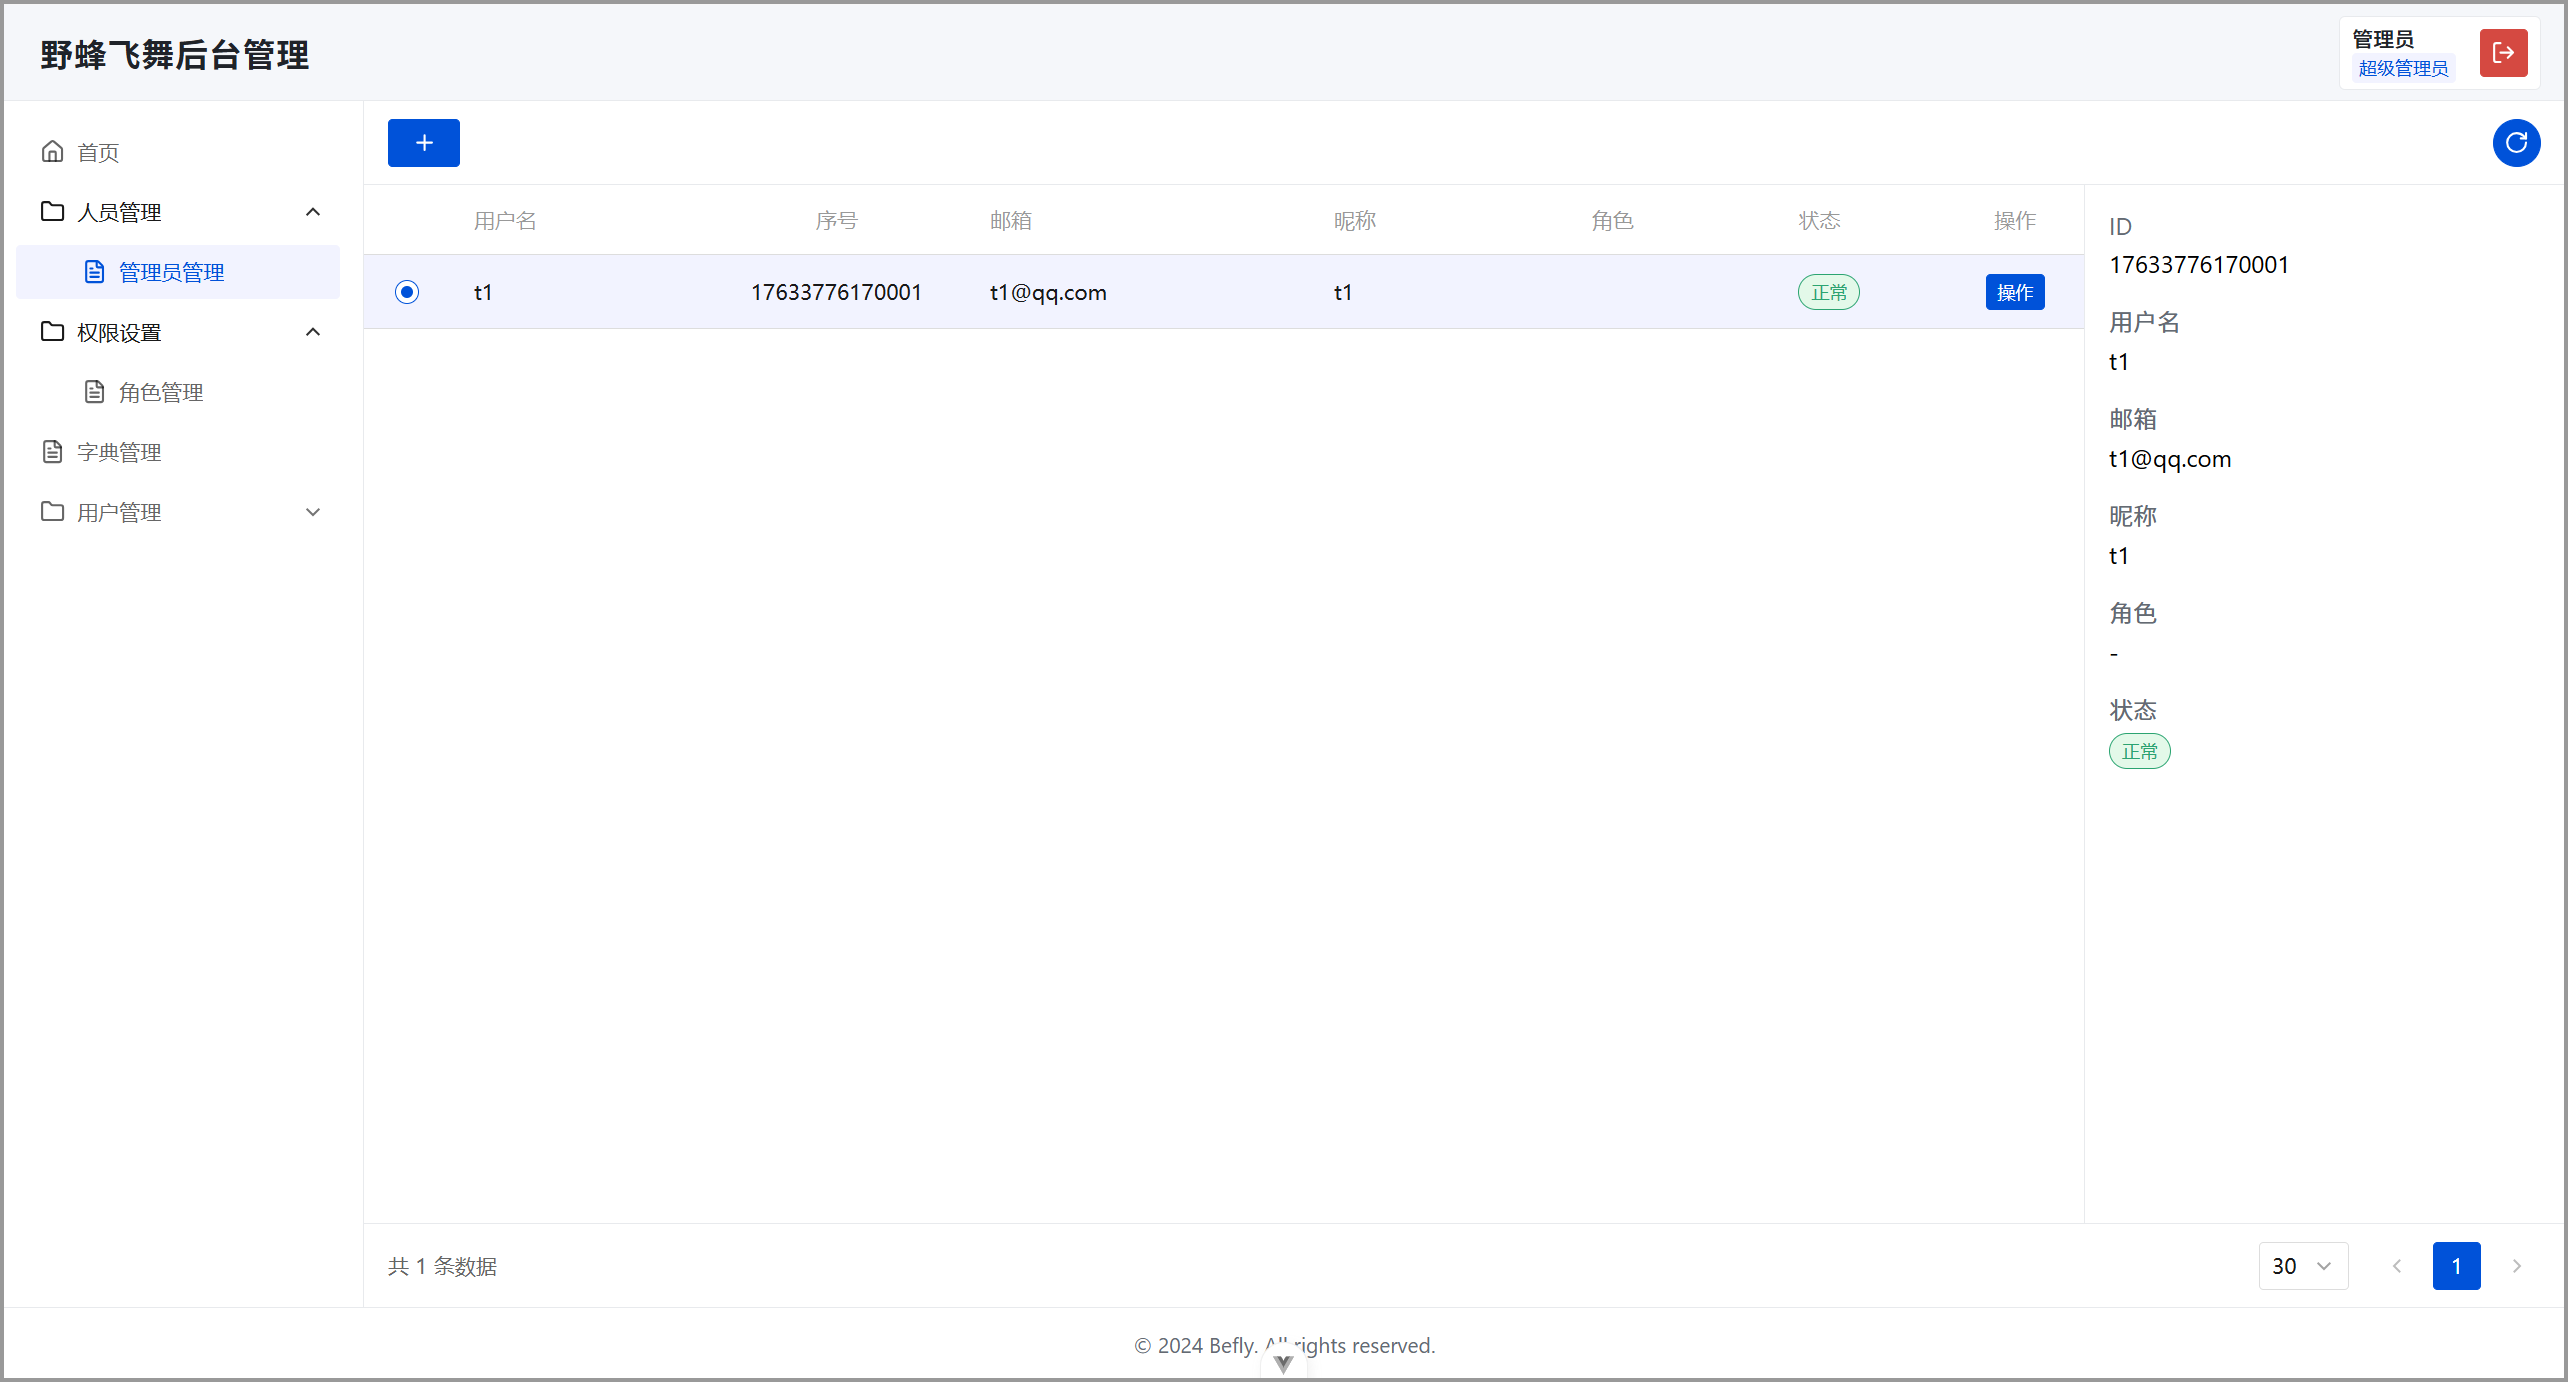Click the home icon beside 首页
This screenshot has width=2568, height=1382.
(x=53, y=152)
